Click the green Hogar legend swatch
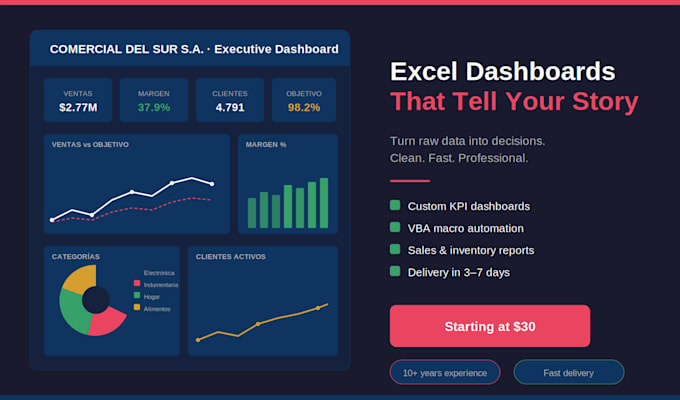 (x=137, y=295)
